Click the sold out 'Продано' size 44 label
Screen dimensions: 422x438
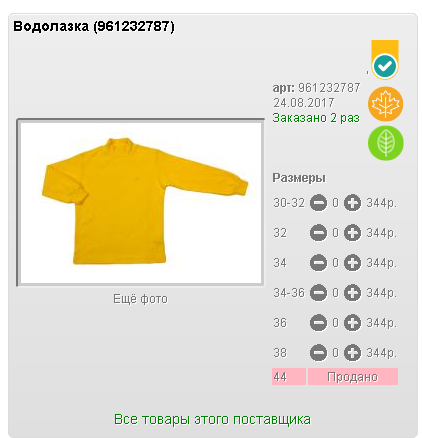point(353,377)
